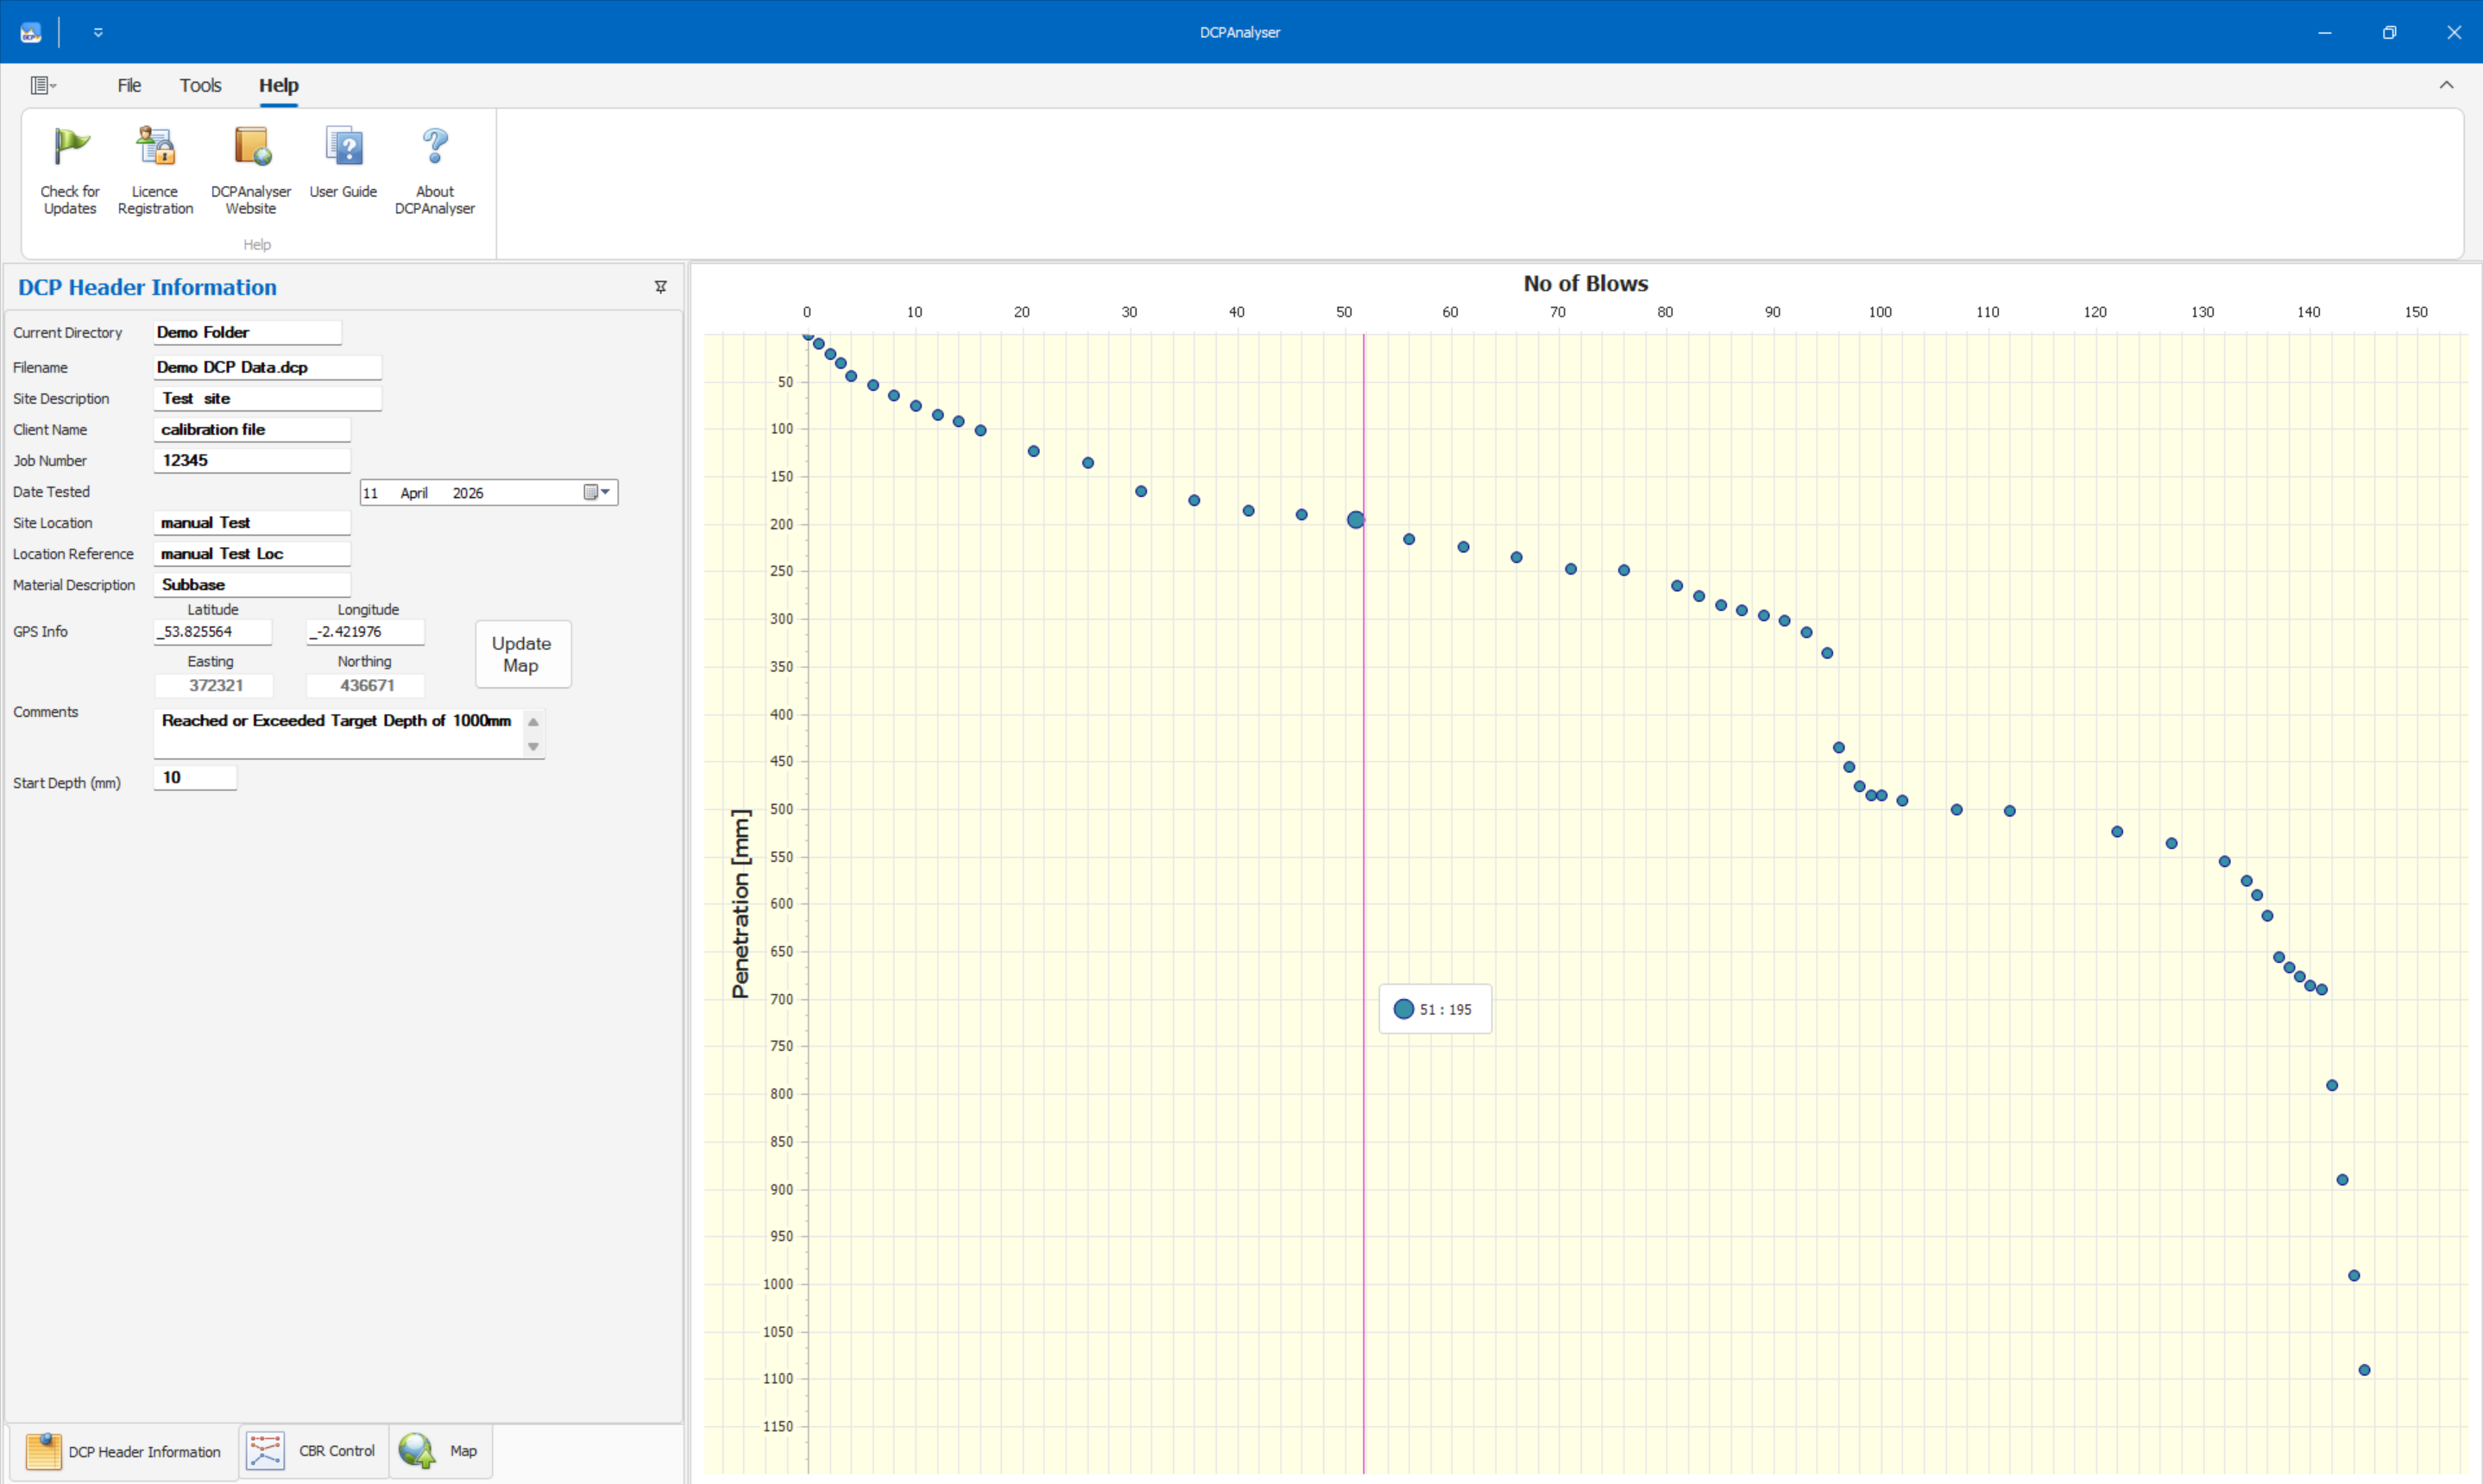Click the Northing value 436671
2483x1484 pixels.
tap(366, 686)
